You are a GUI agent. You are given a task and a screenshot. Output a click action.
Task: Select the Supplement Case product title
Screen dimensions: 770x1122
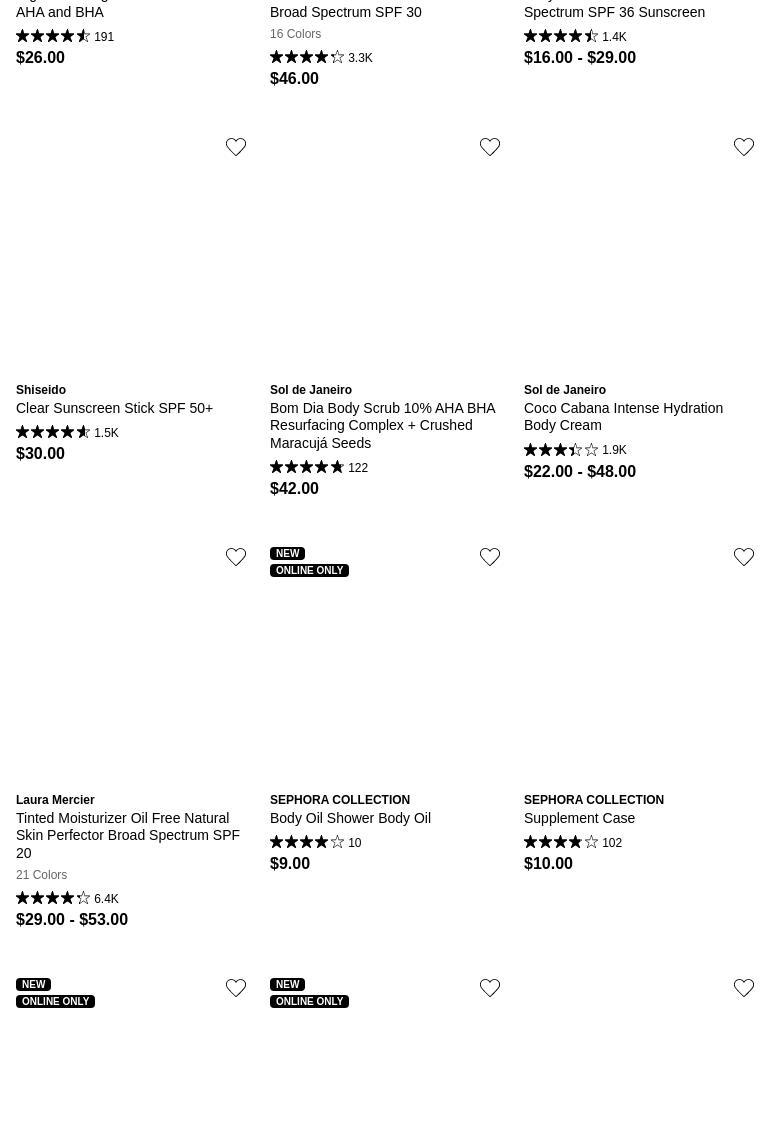pos(579,818)
